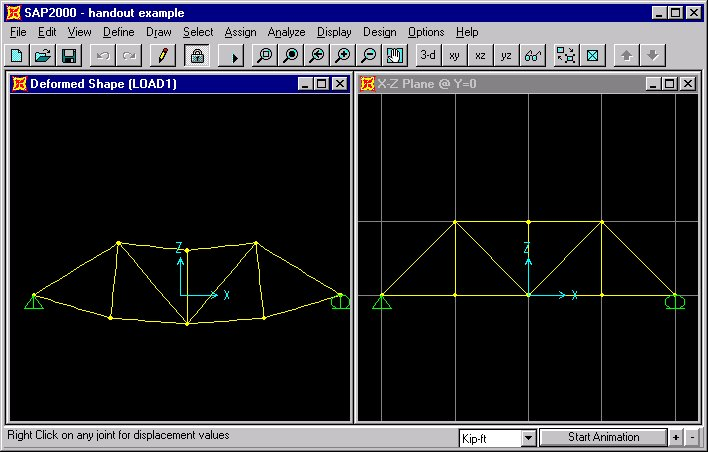Click the perspective glasses icon
The width and height of the screenshot is (708, 452).
click(x=533, y=56)
